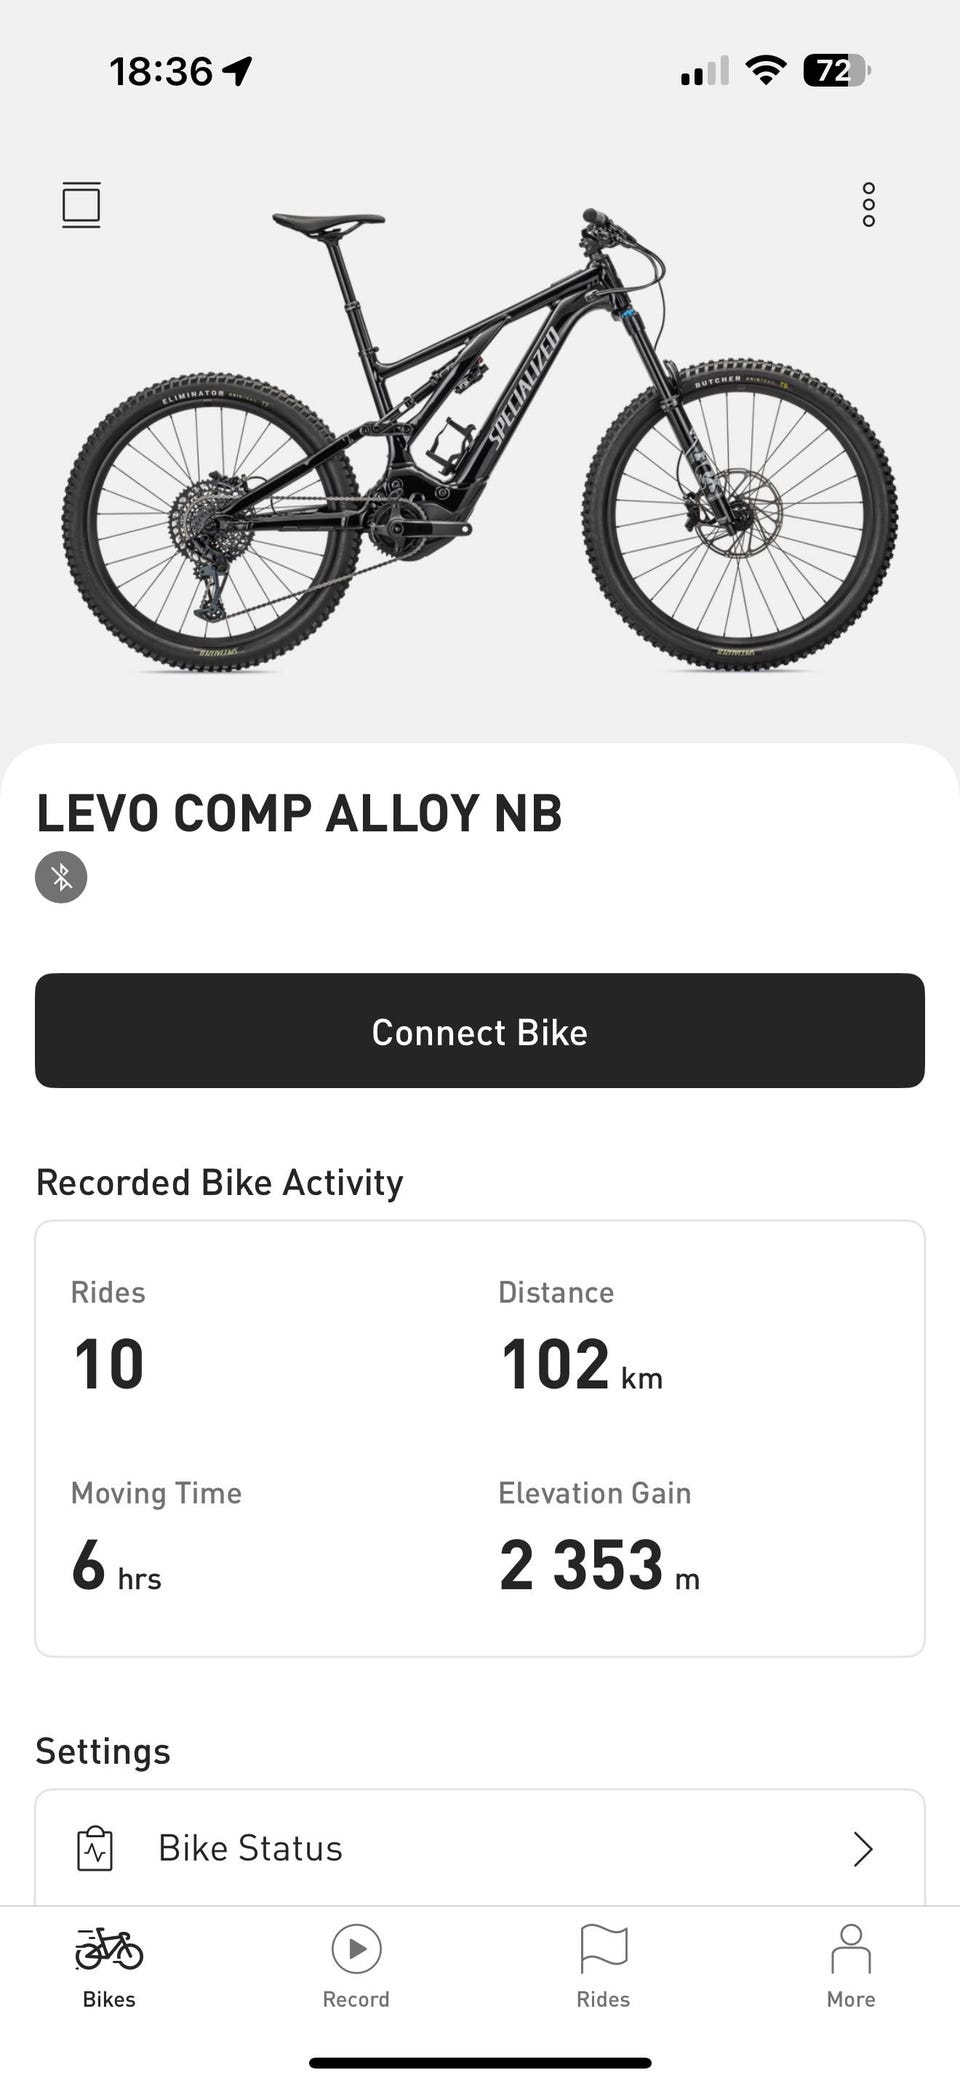Tap the 2 353 m Elevation Gain stat

(x=598, y=1566)
